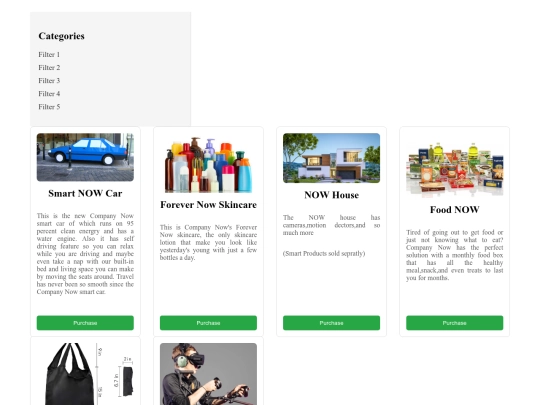Click the Smart NOW Car title
This screenshot has height=405, width=540.
click(x=85, y=193)
